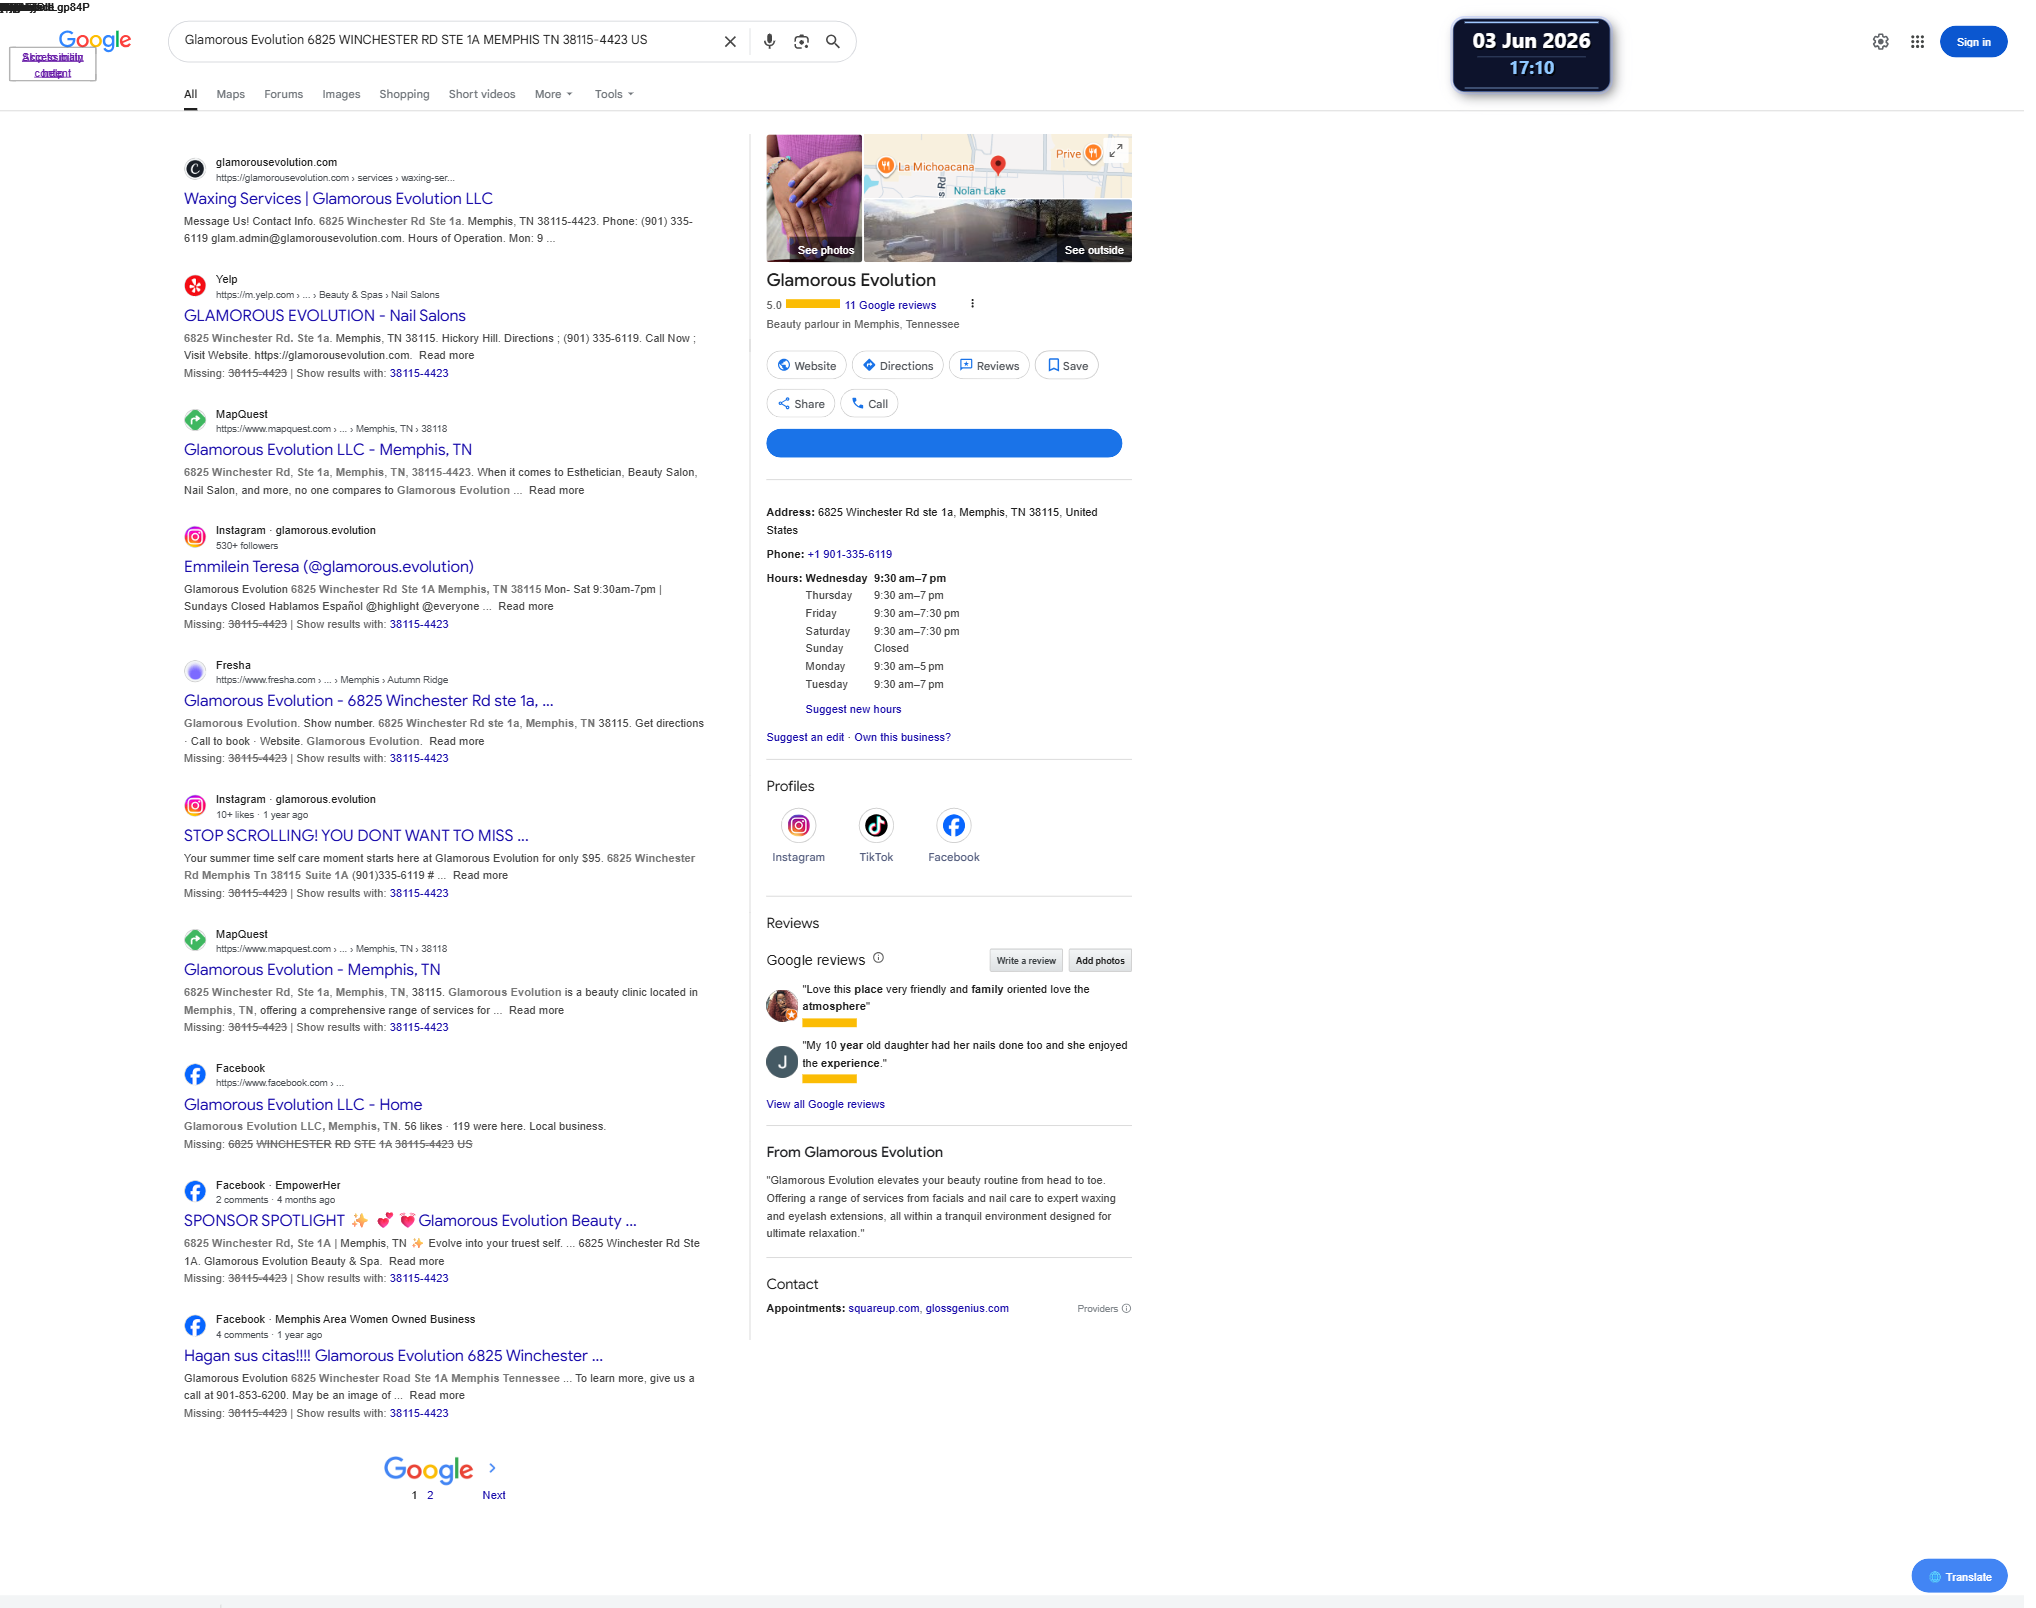Start voice search with the microphone icon
Viewport: 2036px width, 1608px height.
pyautogui.click(x=769, y=42)
